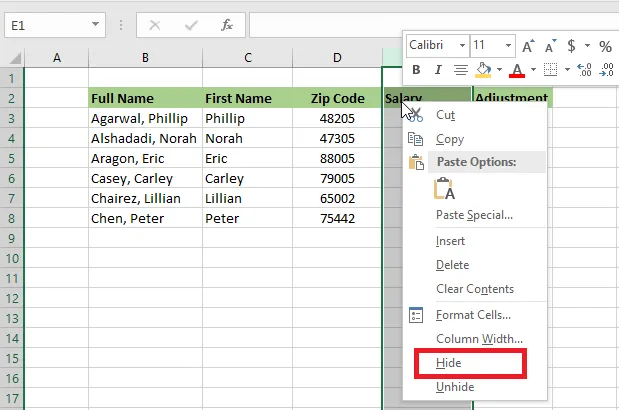The width and height of the screenshot is (619, 410).
Task: Apply the red Font Color button
Action: coord(517,70)
